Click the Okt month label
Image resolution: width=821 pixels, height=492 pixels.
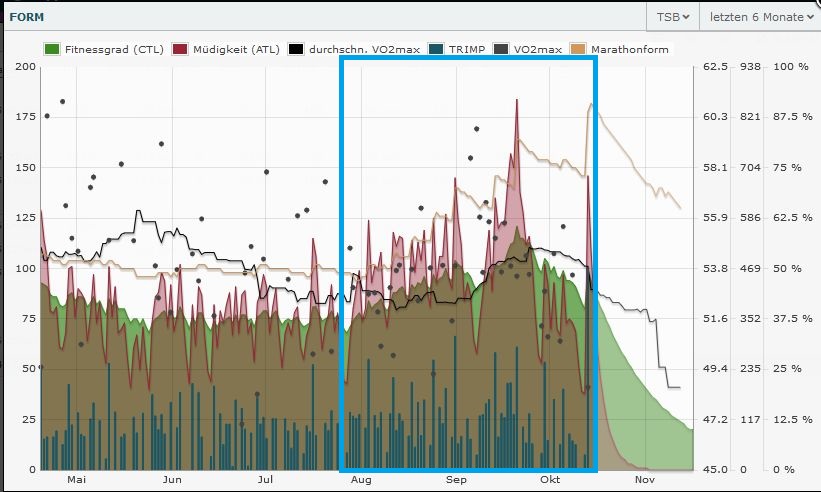550,480
